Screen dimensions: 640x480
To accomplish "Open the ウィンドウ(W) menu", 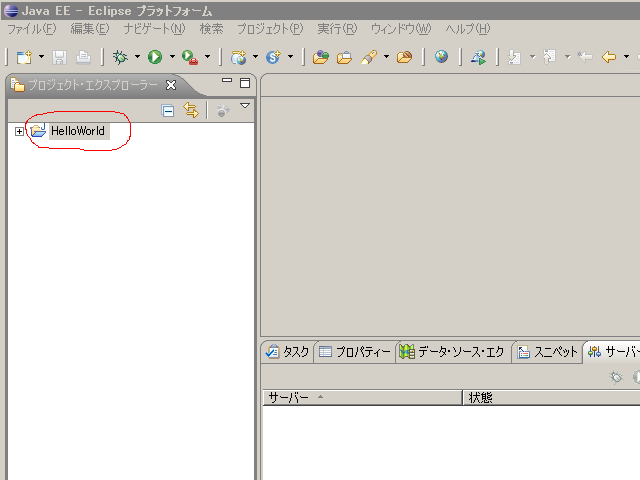I will (x=401, y=29).
